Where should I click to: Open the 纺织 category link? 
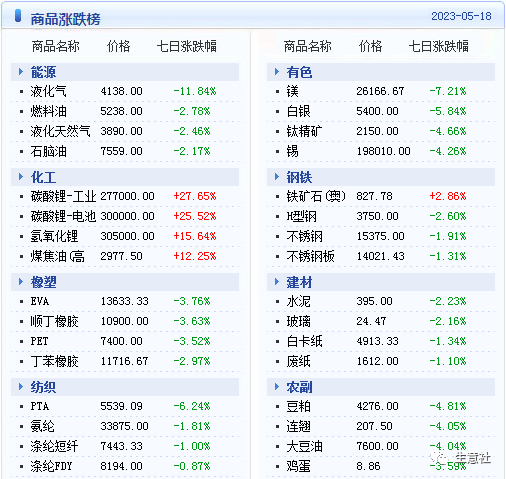(43, 387)
